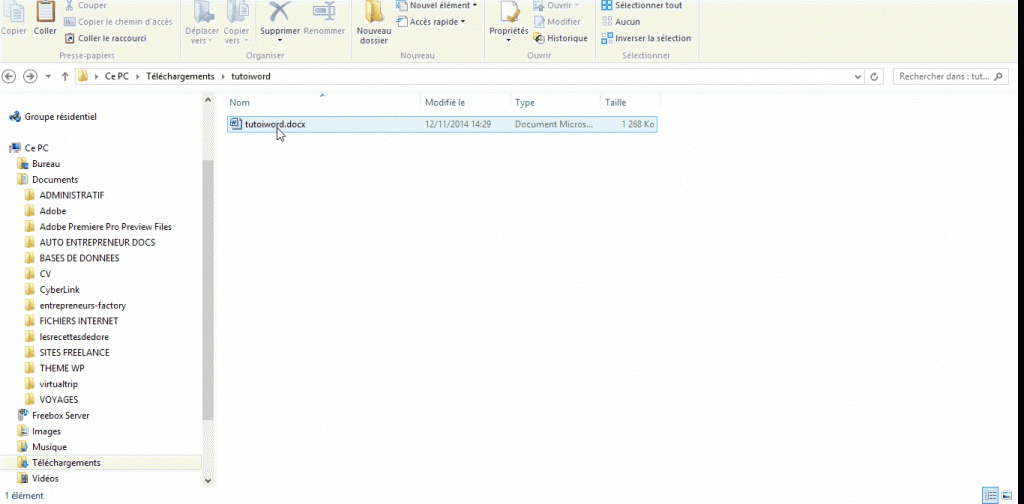This screenshot has height=504, width=1024.
Task: Switch to details view icon in status bar
Action: [991, 496]
